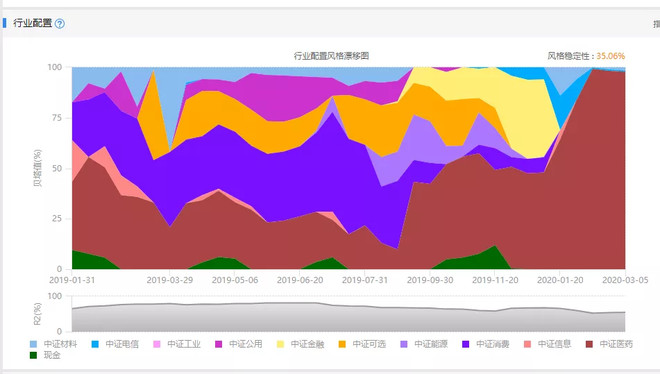Click the help question mark icon beside 行业配置
Viewport: 660px width, 374px height.
[60, 24]
